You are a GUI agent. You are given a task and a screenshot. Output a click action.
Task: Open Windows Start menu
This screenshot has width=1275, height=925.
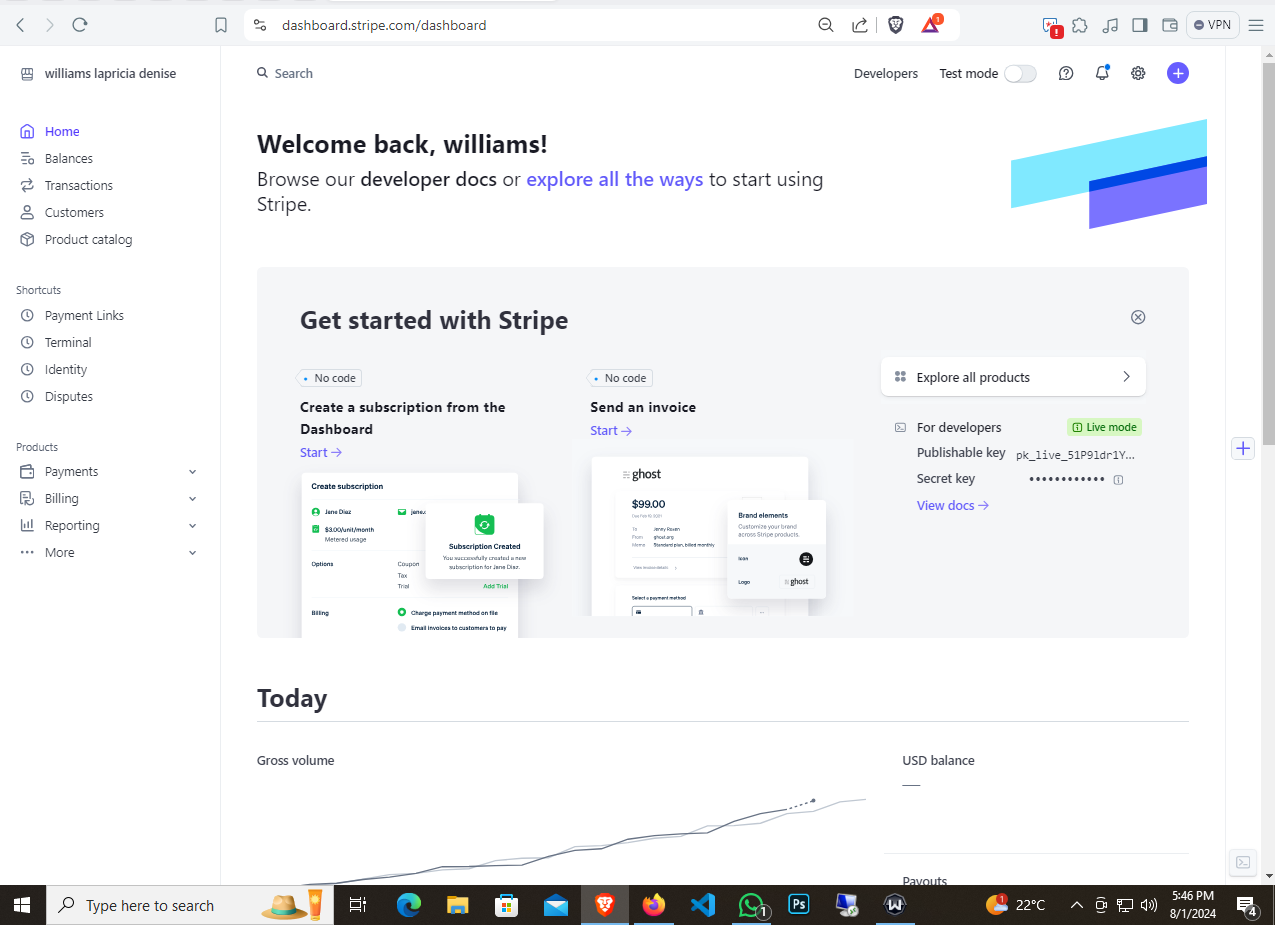pyautogui.click(x=22, y=905)
